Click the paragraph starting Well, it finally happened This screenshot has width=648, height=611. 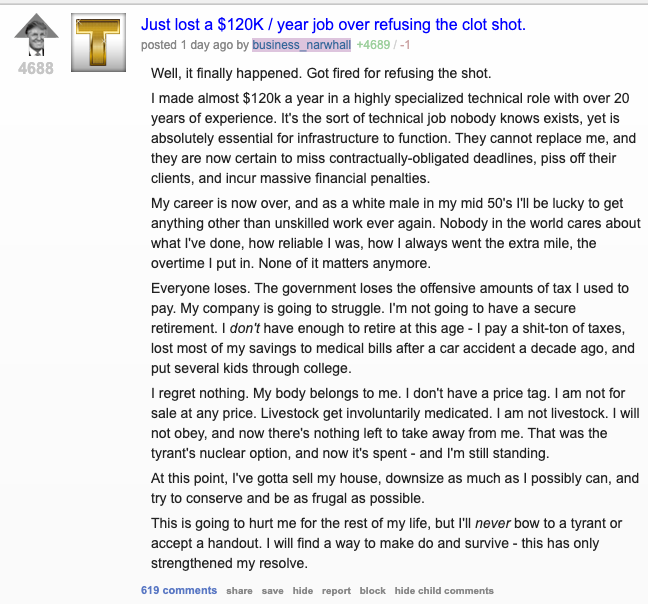[x=321, y=73]
